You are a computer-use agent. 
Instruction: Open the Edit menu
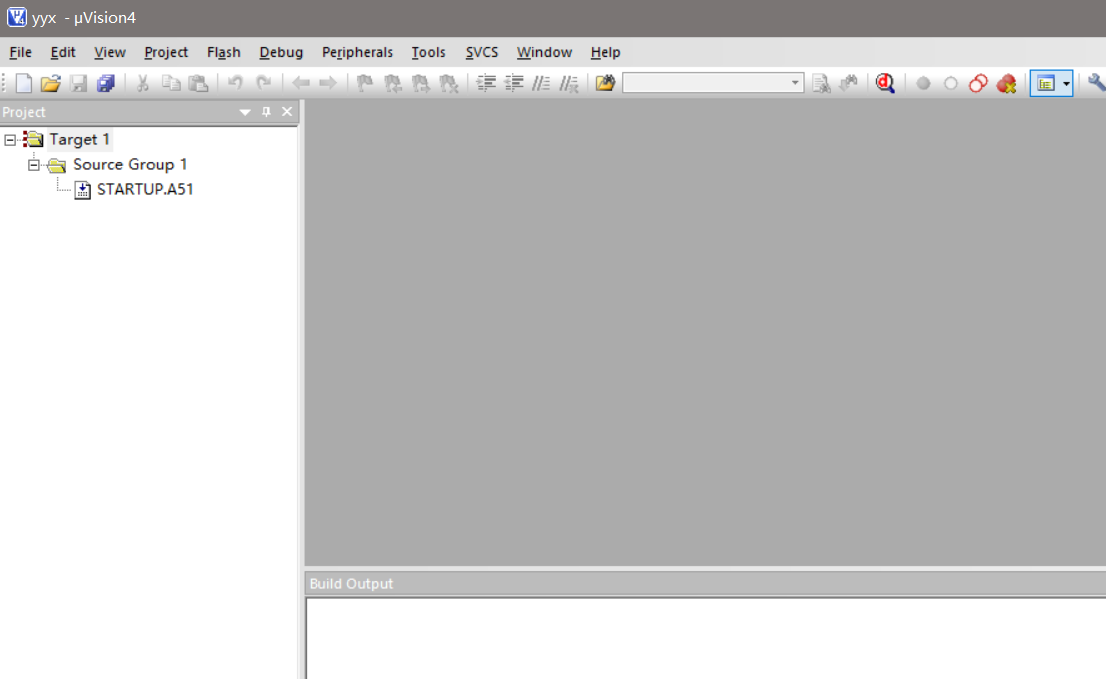63,52
